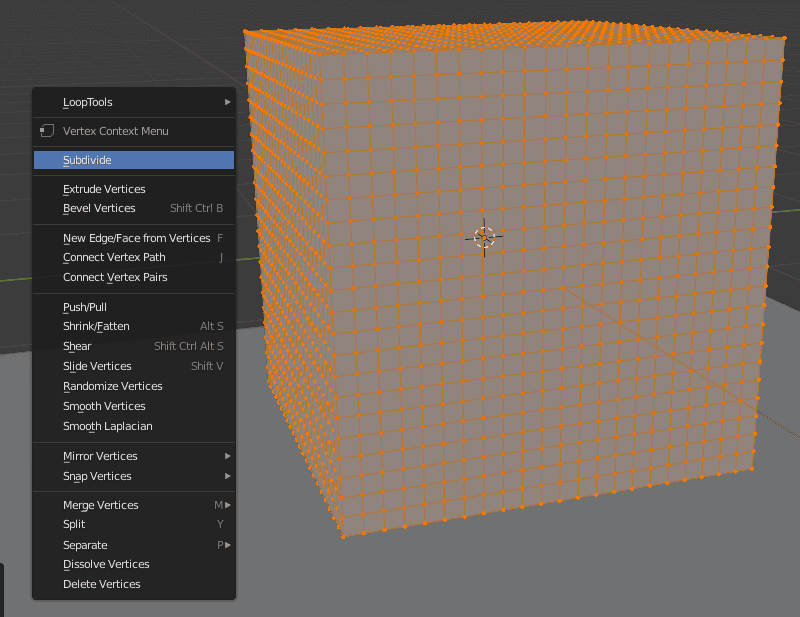Click the Vertex Context Menu icon

coord(46,131)
